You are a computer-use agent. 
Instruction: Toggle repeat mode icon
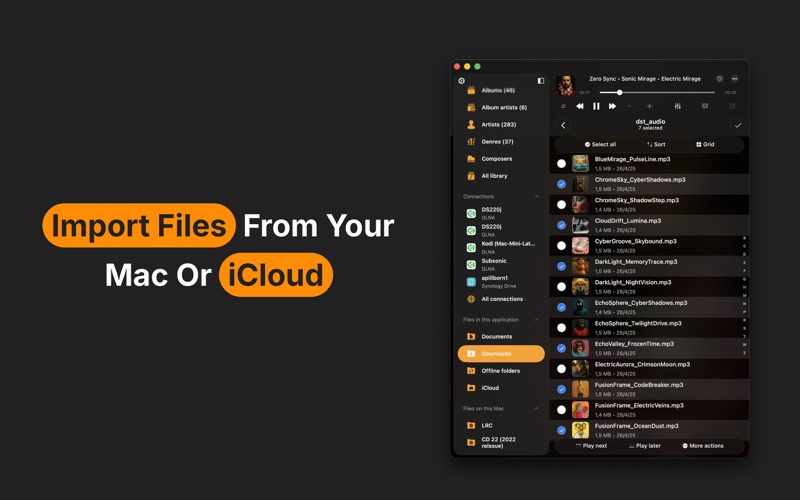[x=564, y=106]
